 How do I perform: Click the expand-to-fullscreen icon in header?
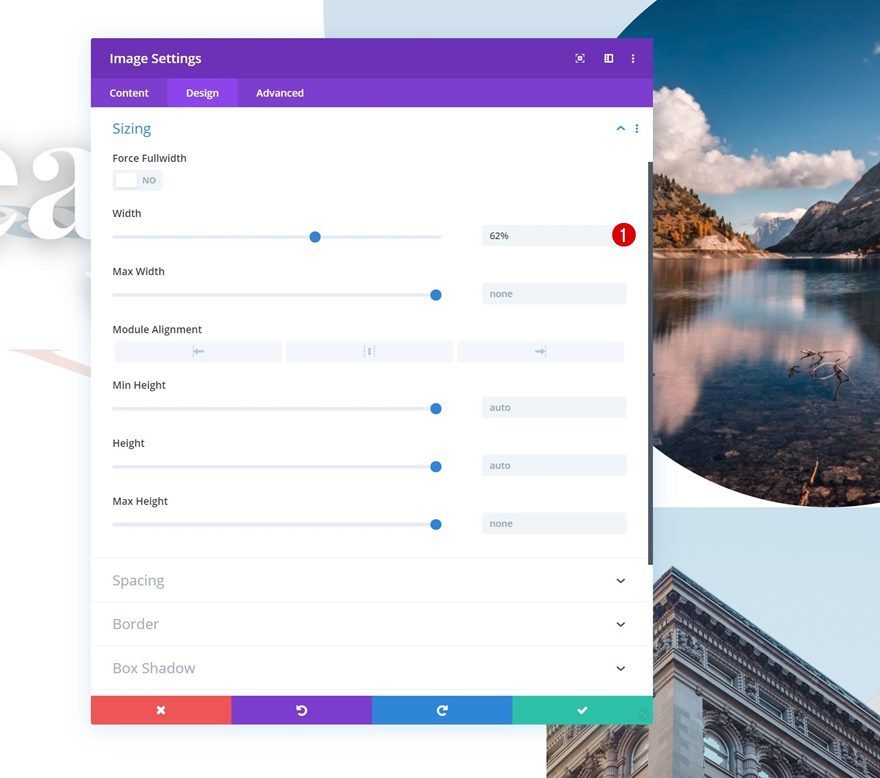point(580,59)
